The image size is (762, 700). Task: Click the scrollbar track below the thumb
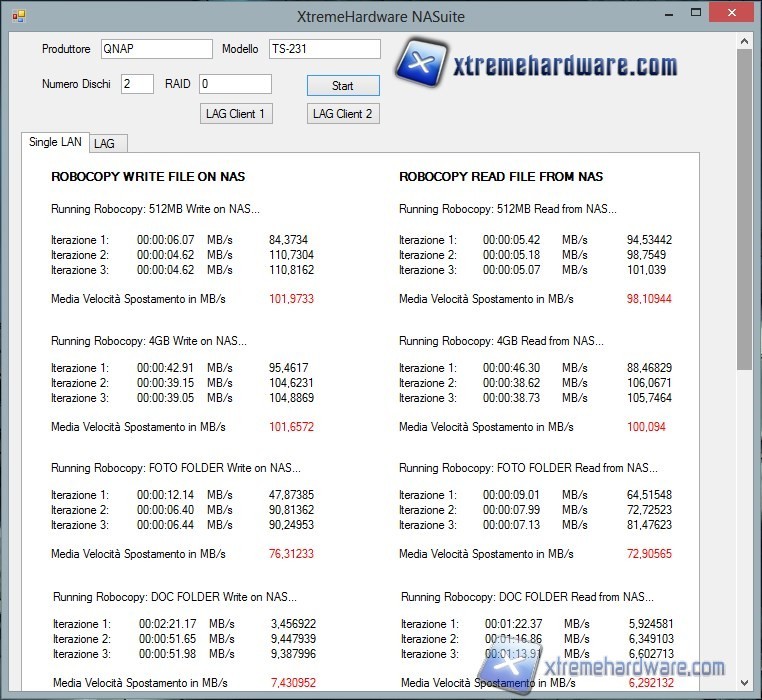tap(744, 520)
